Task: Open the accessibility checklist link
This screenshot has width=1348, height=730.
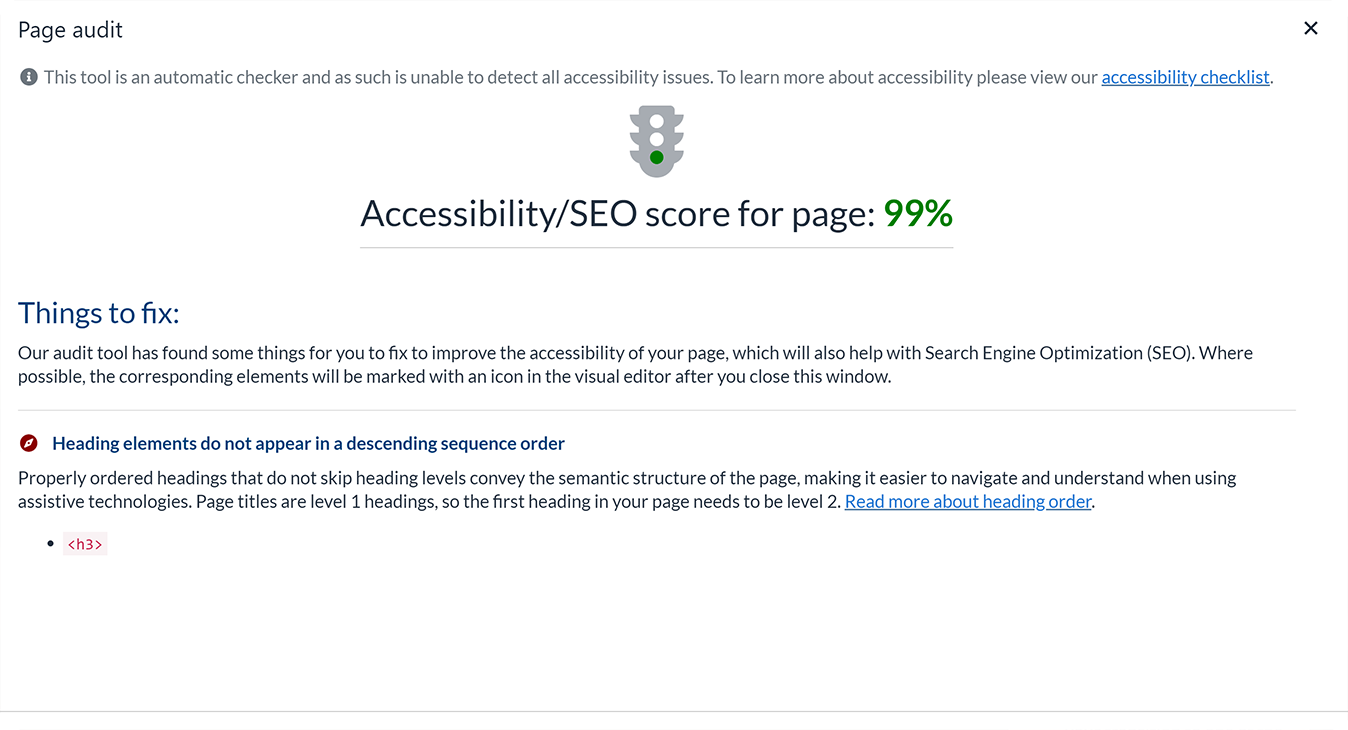Action: [x=1185, y=77]
